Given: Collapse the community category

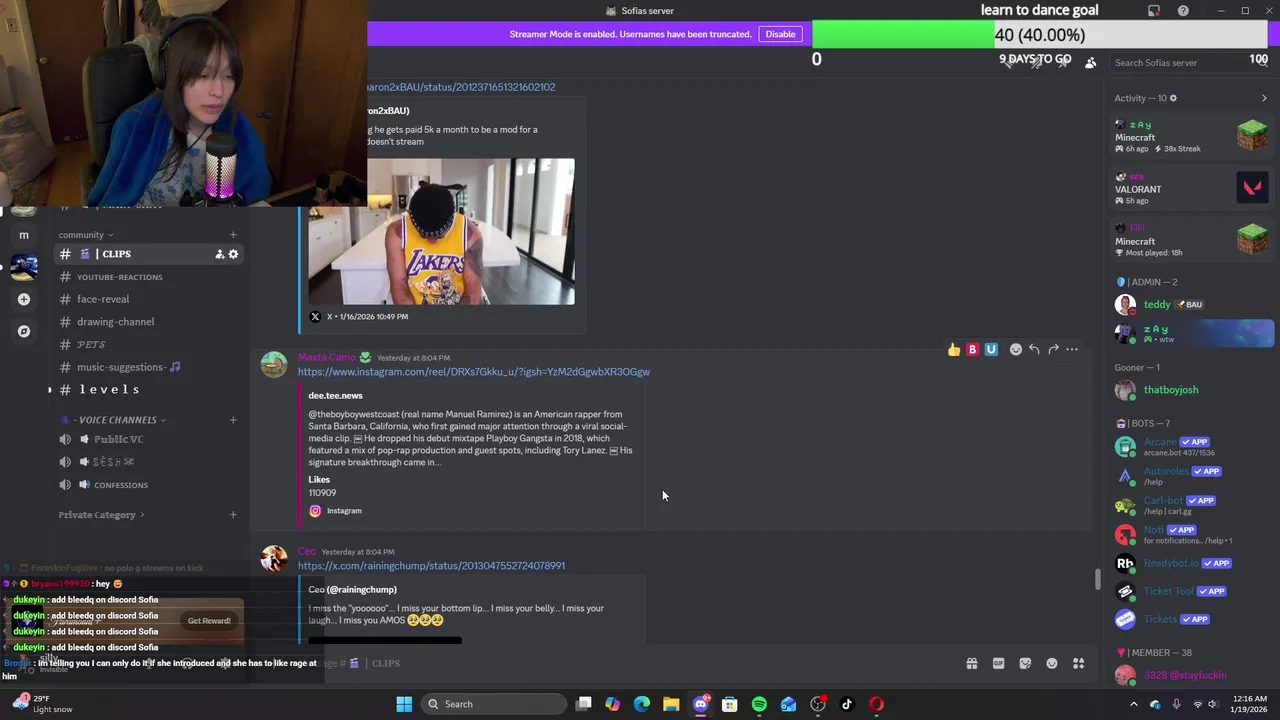Looking at the screenshot, I should (x=86, y=235).
